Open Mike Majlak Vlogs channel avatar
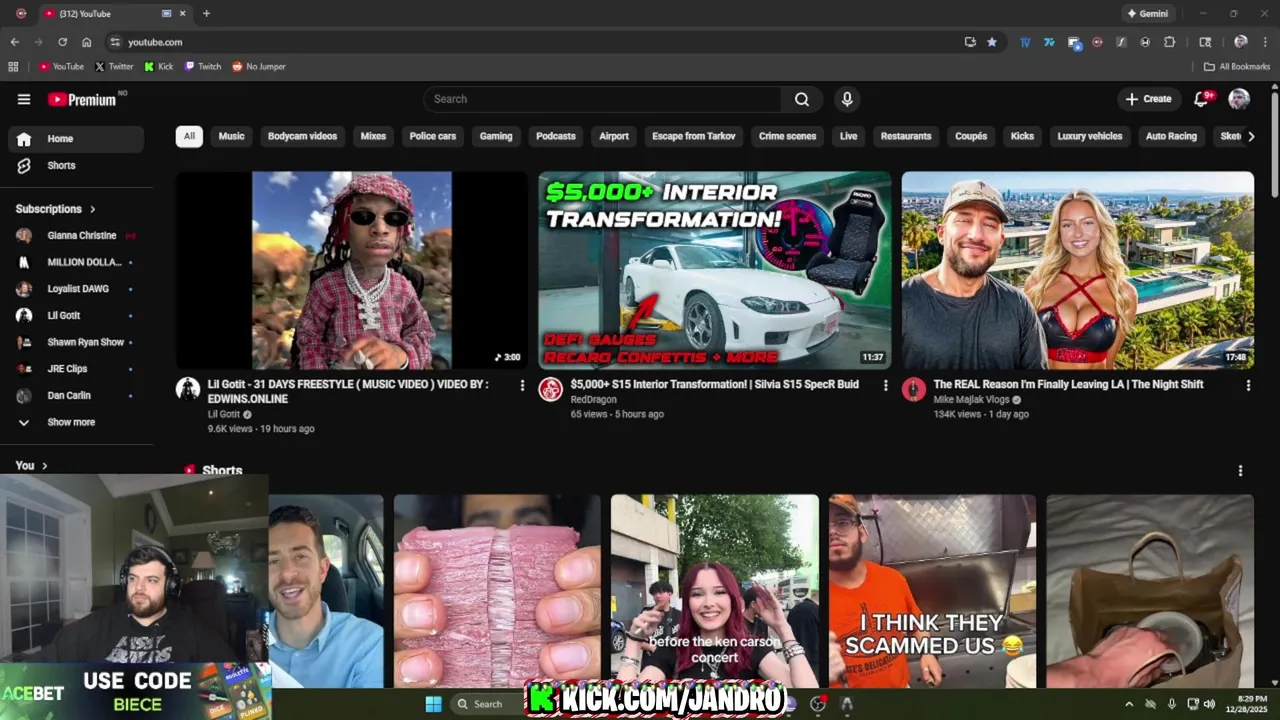 click(914, 389)
